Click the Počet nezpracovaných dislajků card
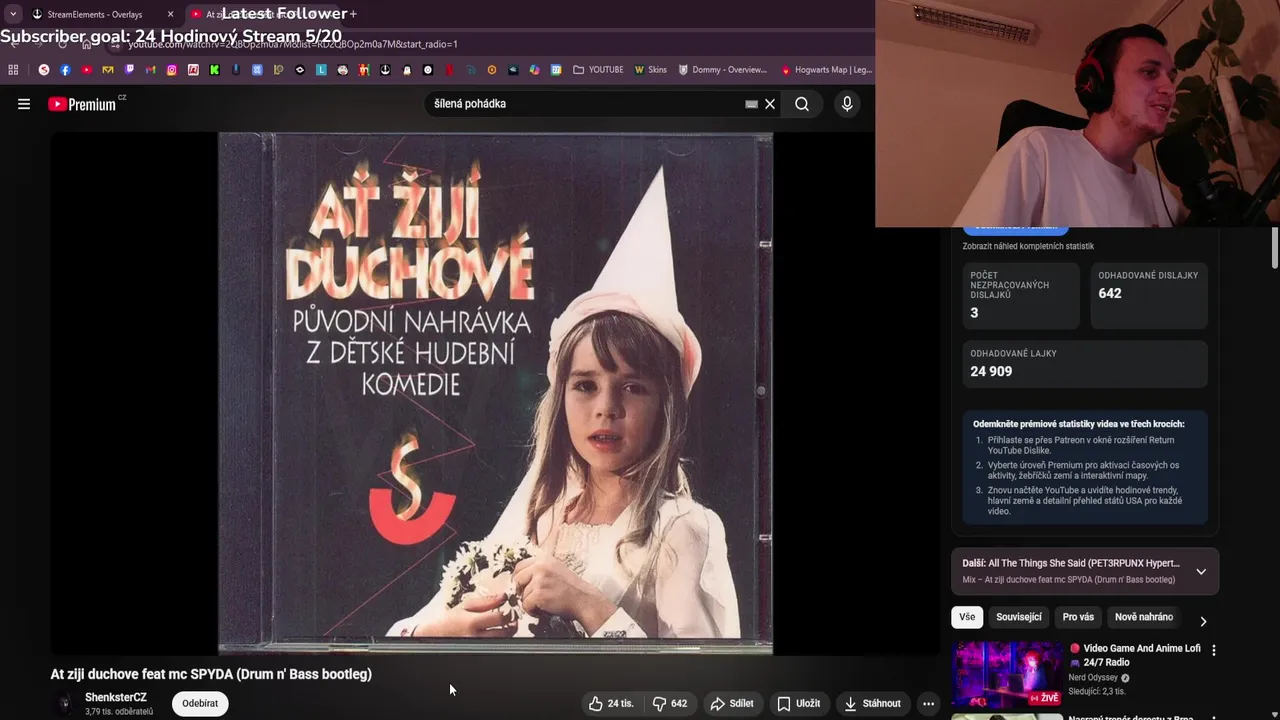This screenshot has width=1280, height=720. point(1021,295)
